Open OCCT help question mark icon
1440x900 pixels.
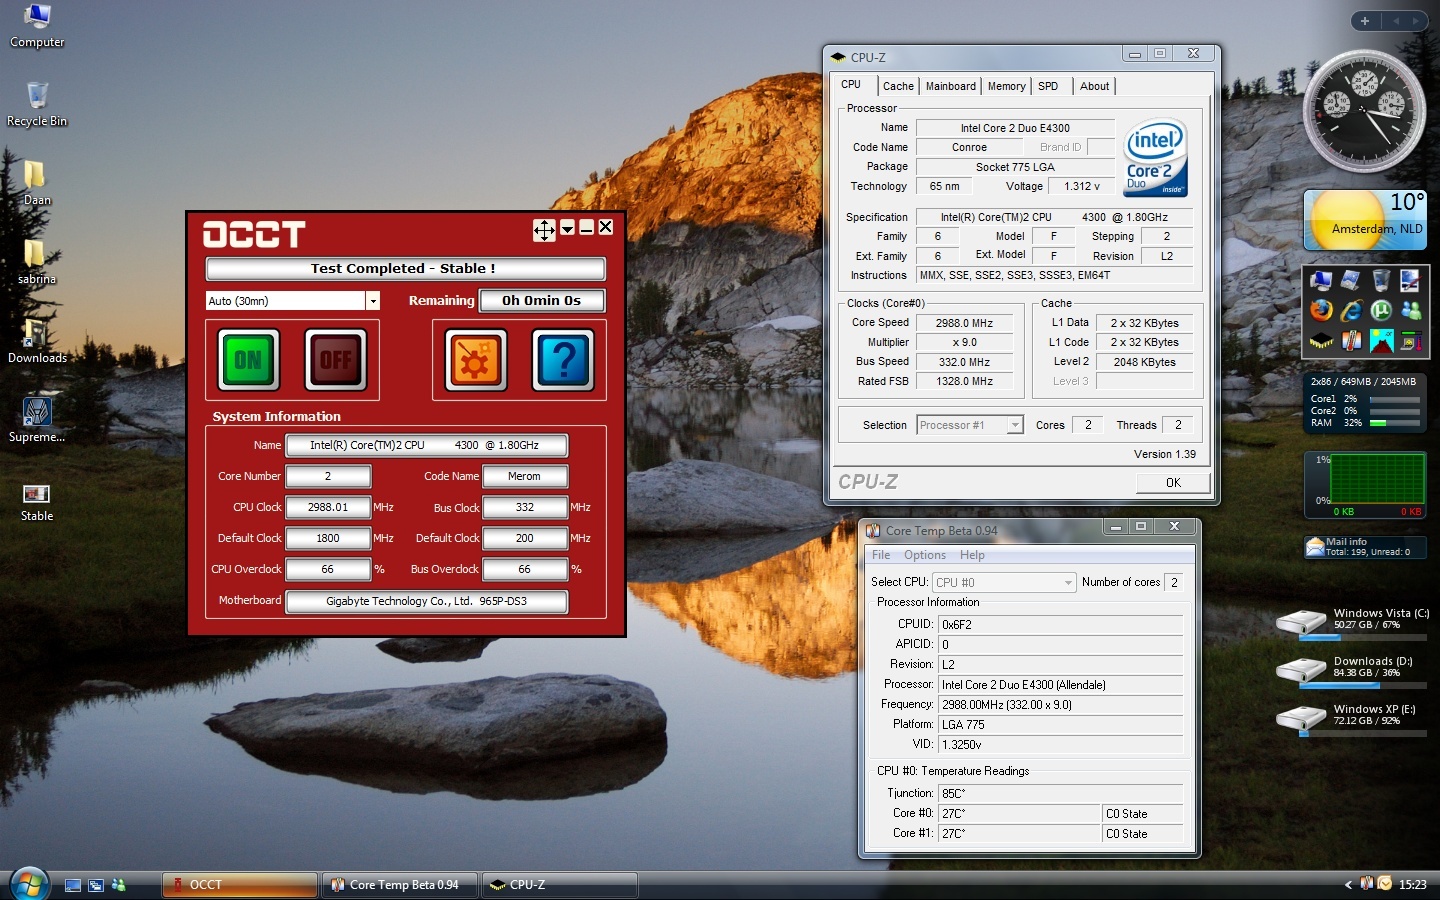click(x=564, y=360)
